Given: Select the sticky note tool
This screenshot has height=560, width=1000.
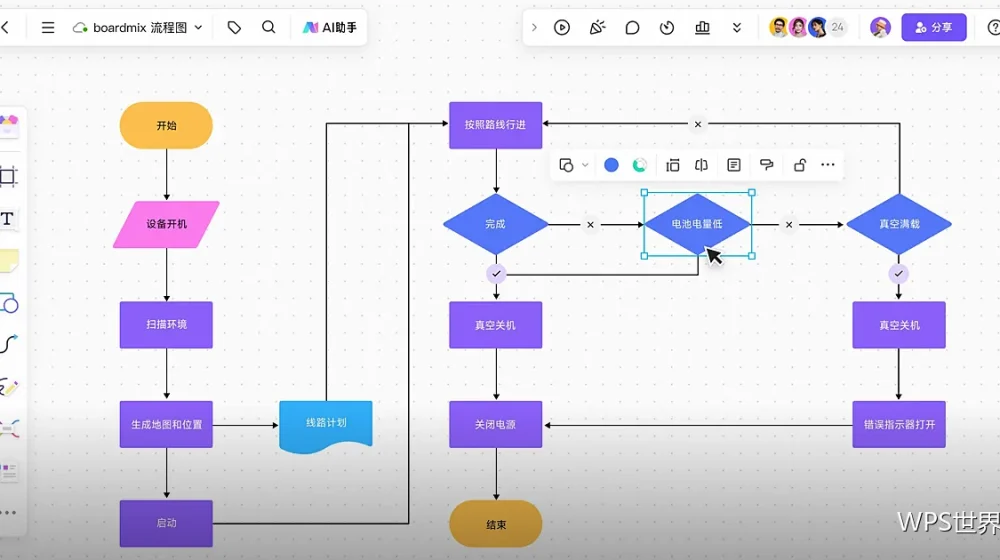Looking at the screenshot, I should point(9,261).
